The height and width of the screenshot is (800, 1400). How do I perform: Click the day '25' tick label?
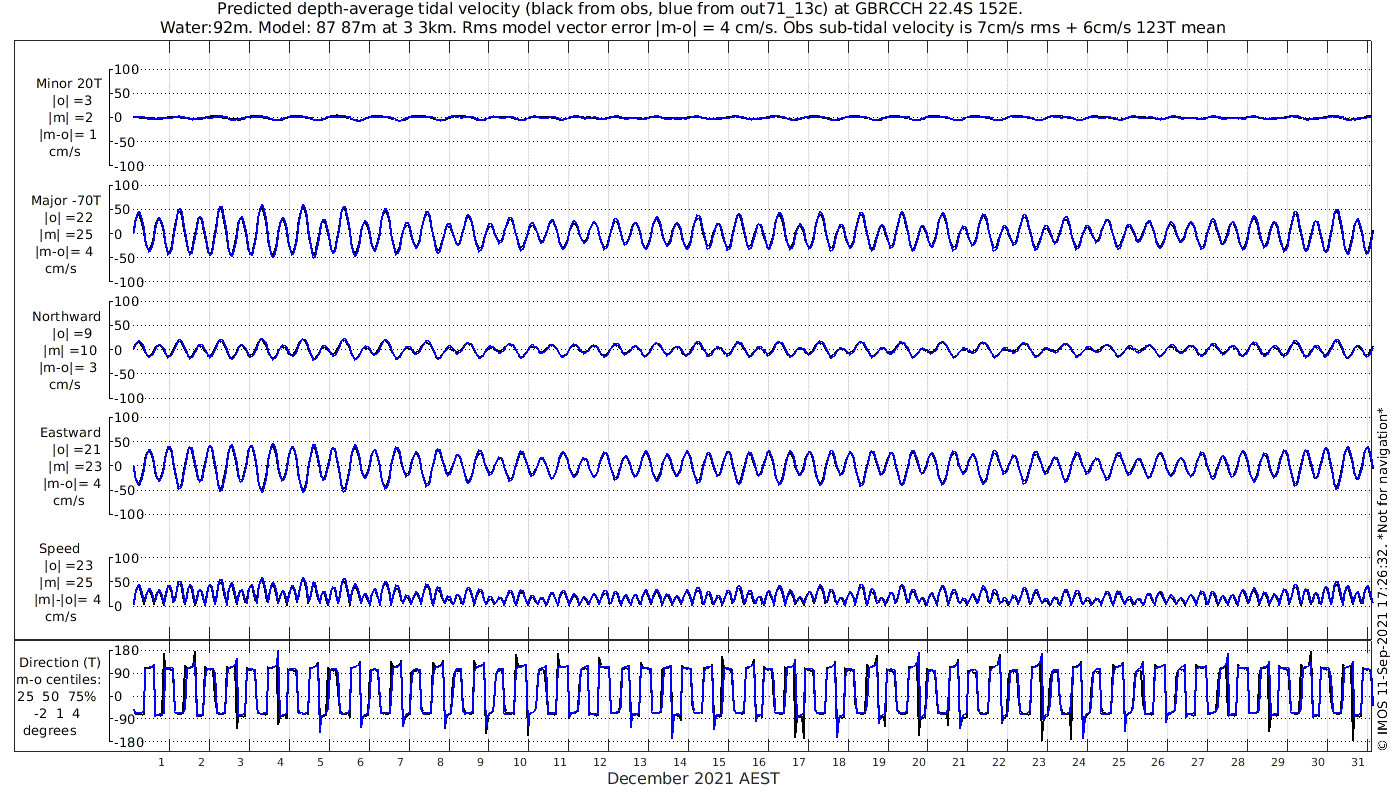click(1118, 762)
